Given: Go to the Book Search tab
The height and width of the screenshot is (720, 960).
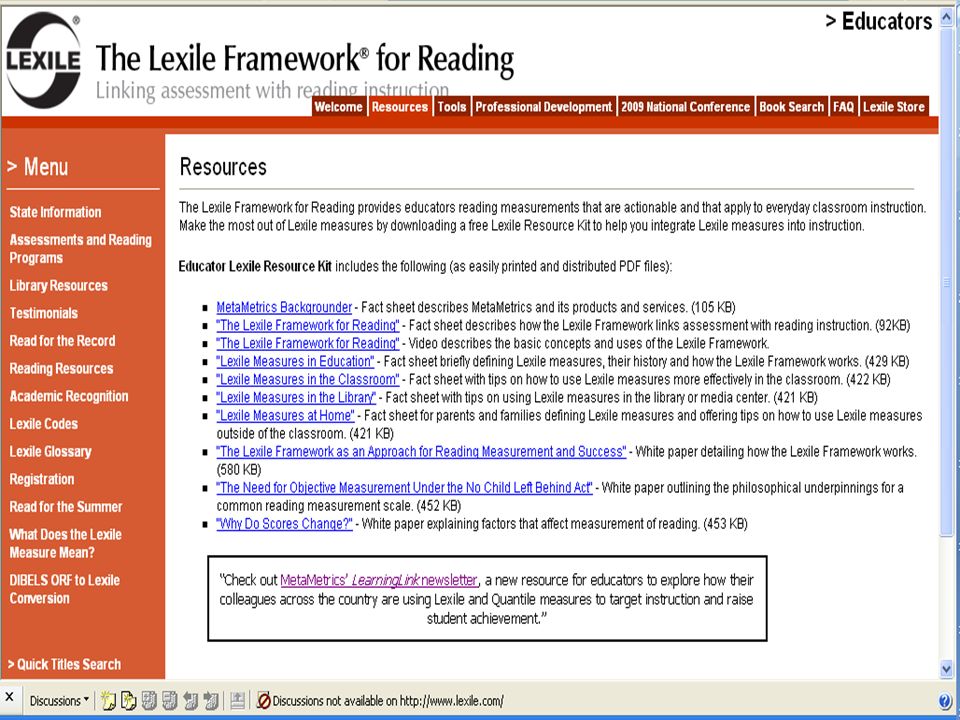Looking at the screenshot, I should click(x=792, y=107).
